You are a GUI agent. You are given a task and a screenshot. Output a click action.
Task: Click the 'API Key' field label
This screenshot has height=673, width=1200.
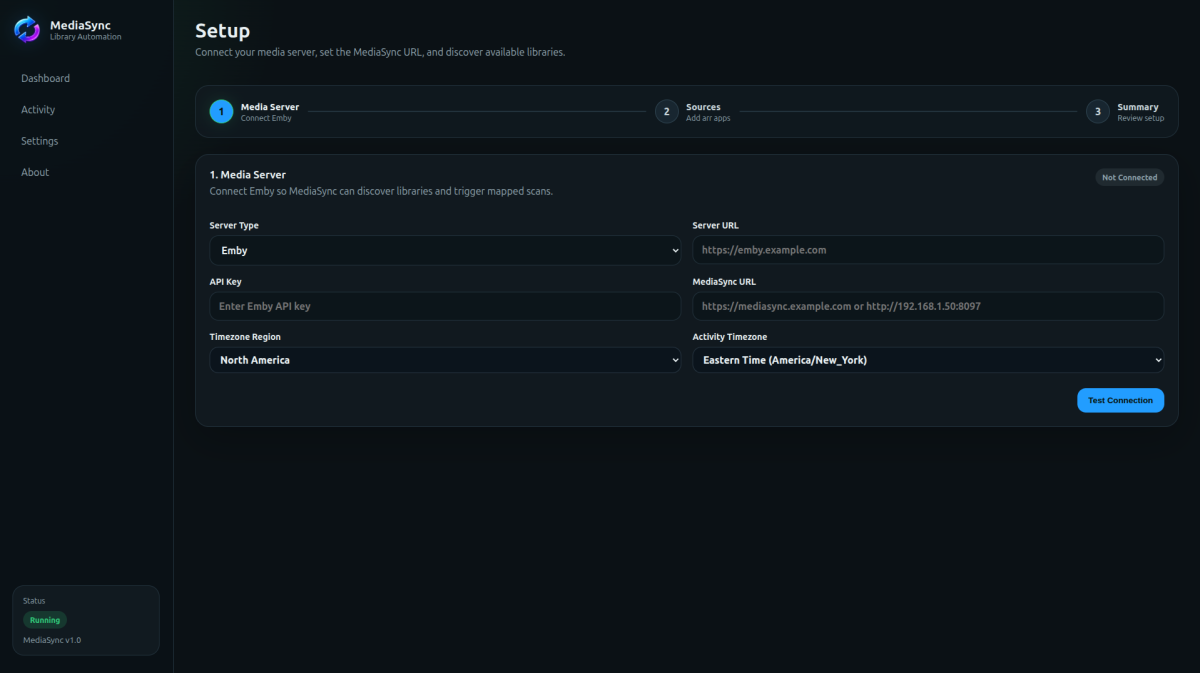coord(225,282)
